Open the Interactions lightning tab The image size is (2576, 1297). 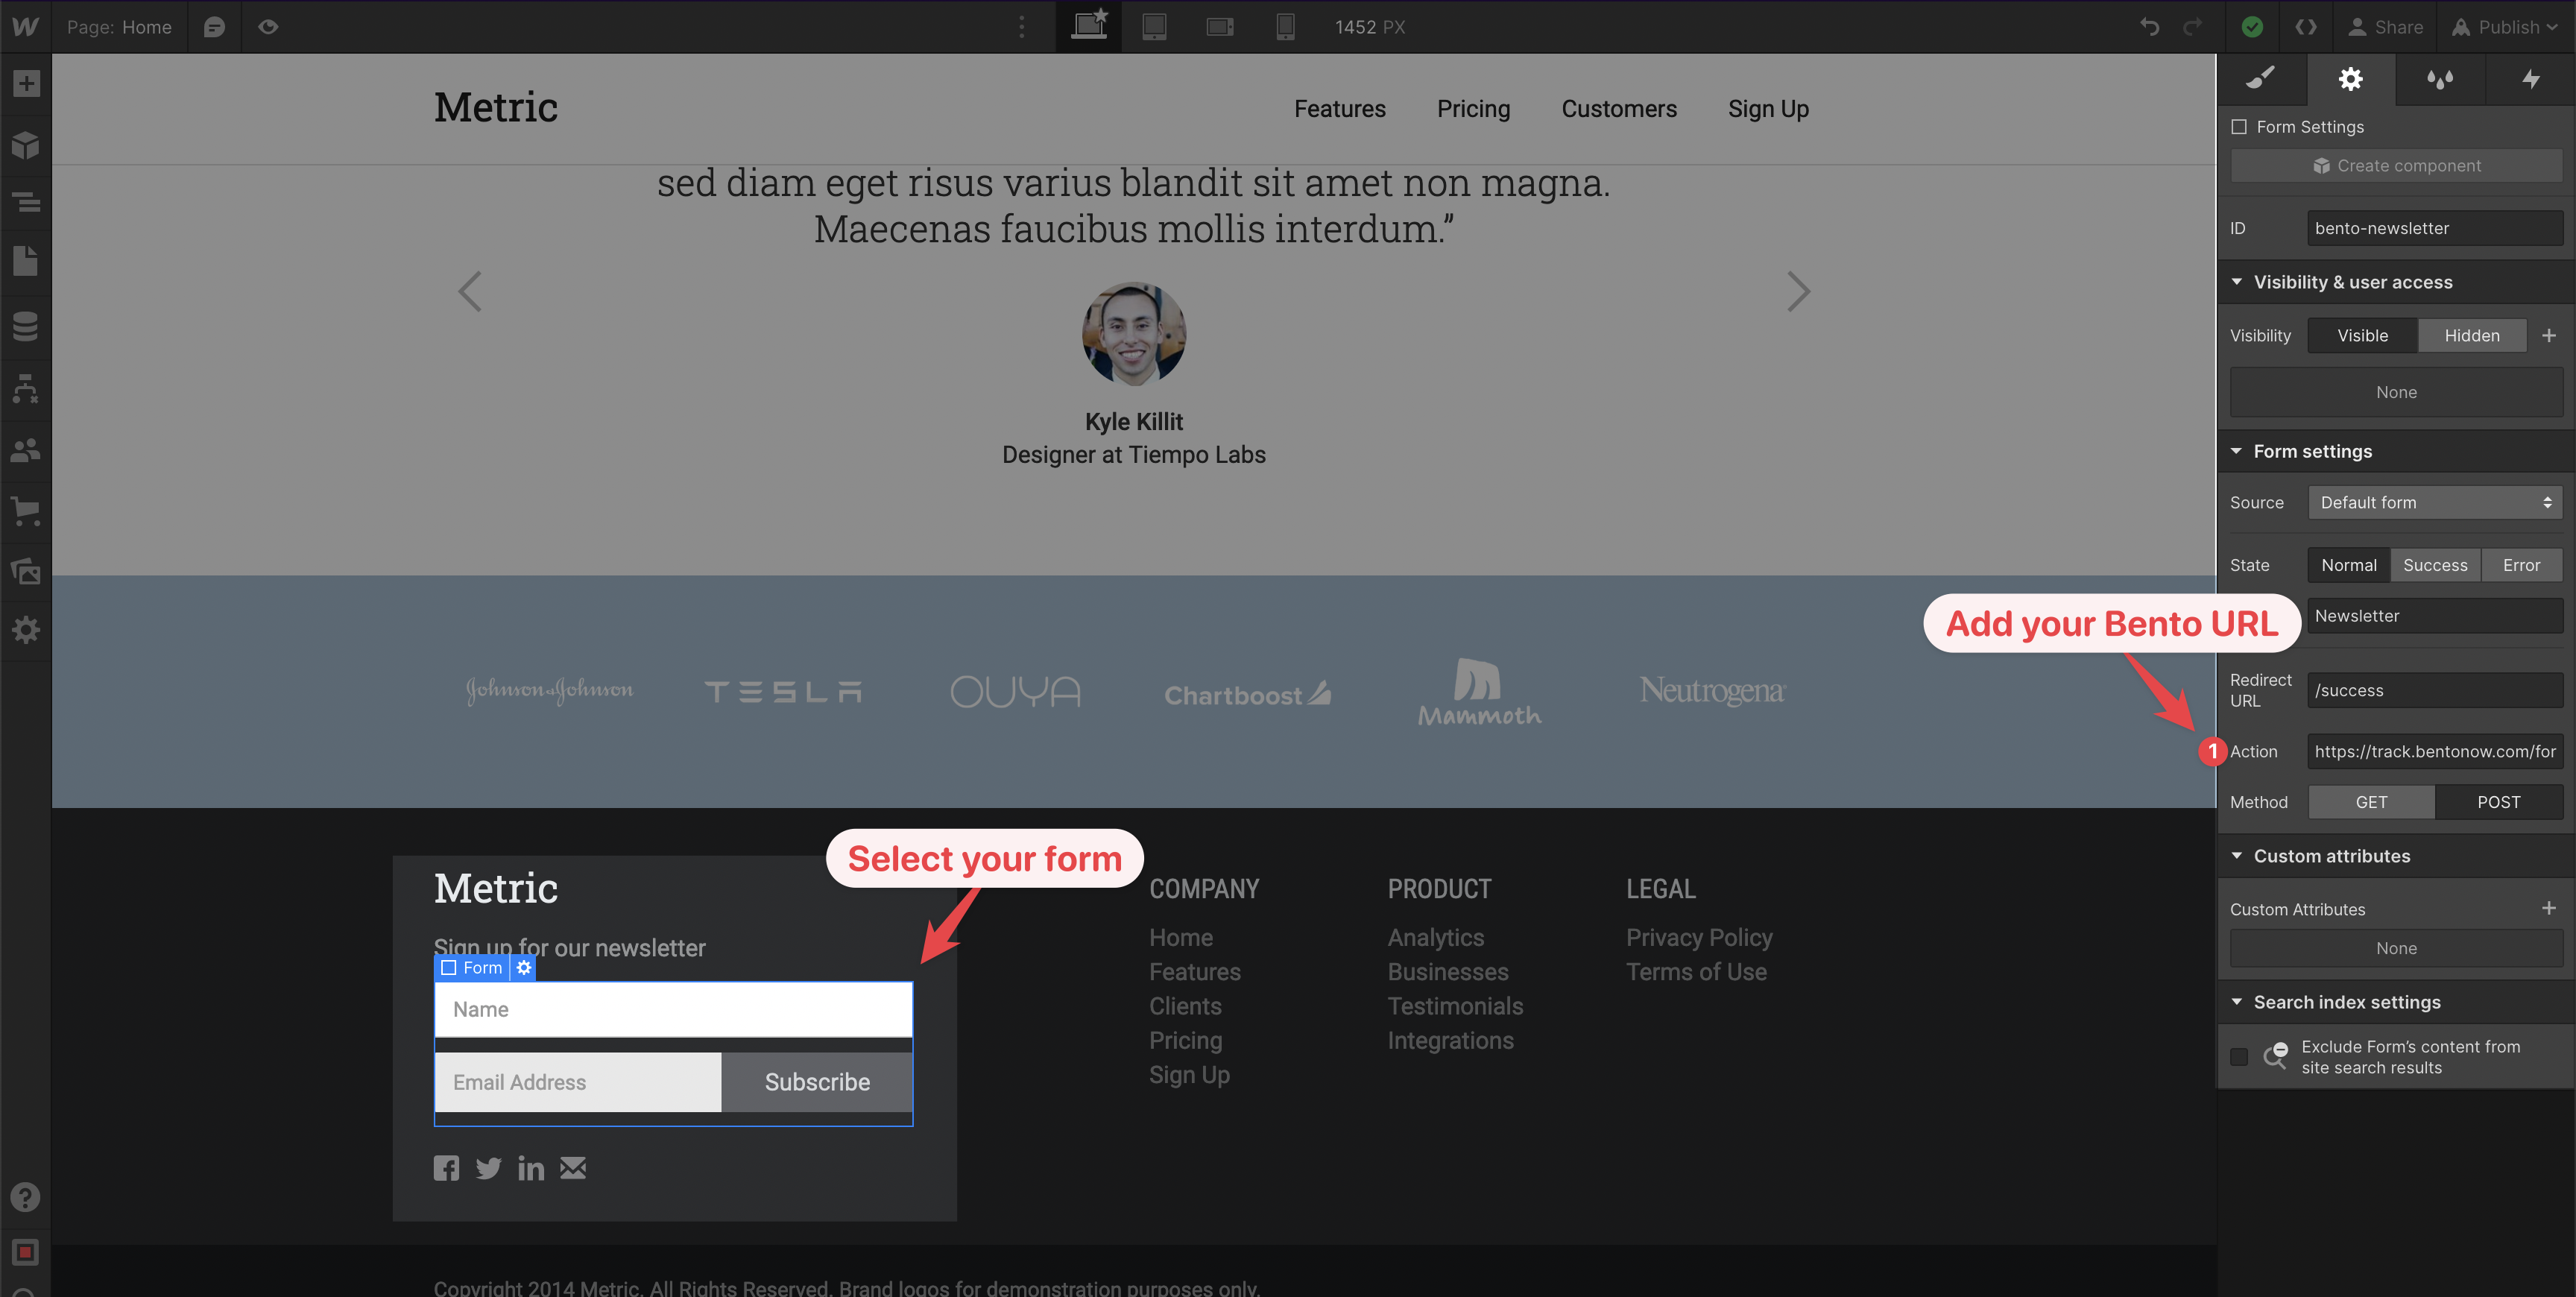2530,79
